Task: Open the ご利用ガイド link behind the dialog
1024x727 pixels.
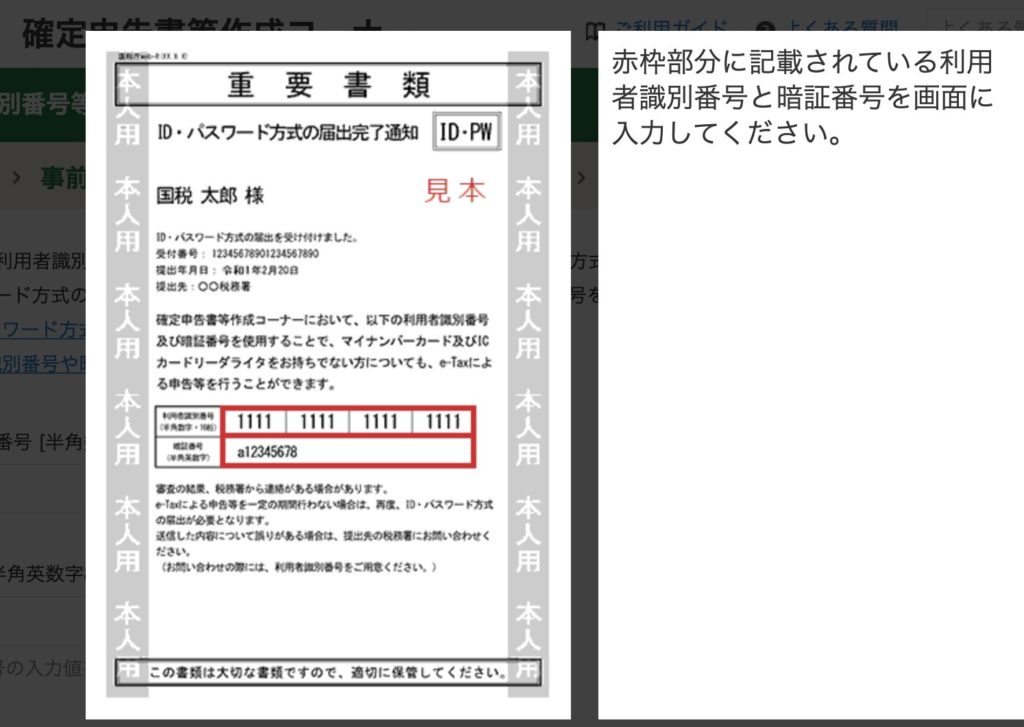Action: click(671, 27)
